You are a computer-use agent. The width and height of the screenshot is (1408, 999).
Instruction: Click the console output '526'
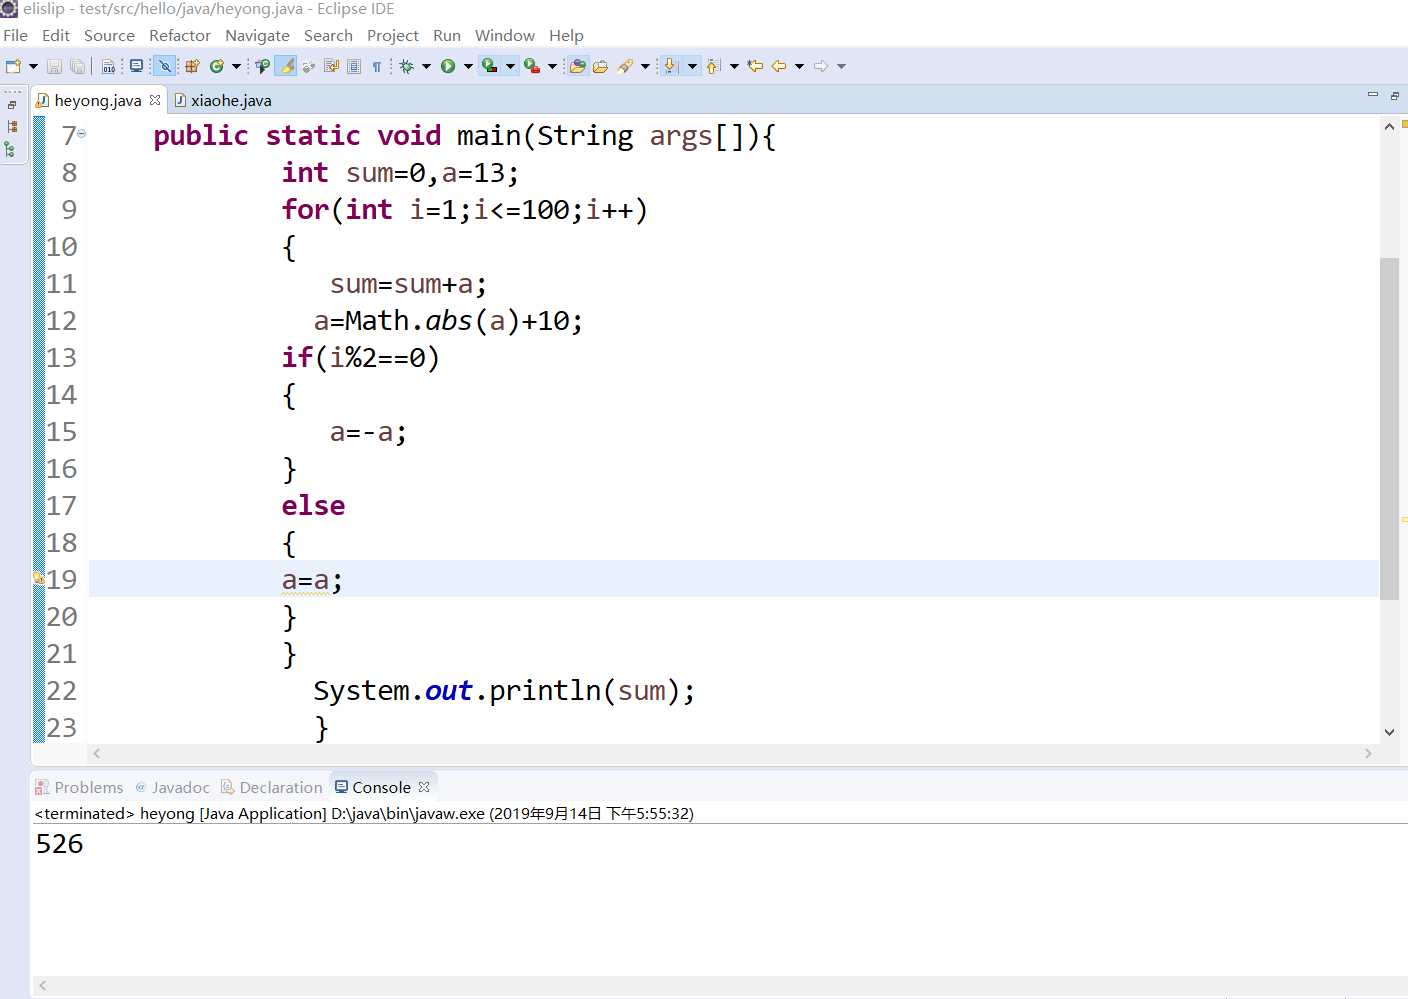coord(60,844)
